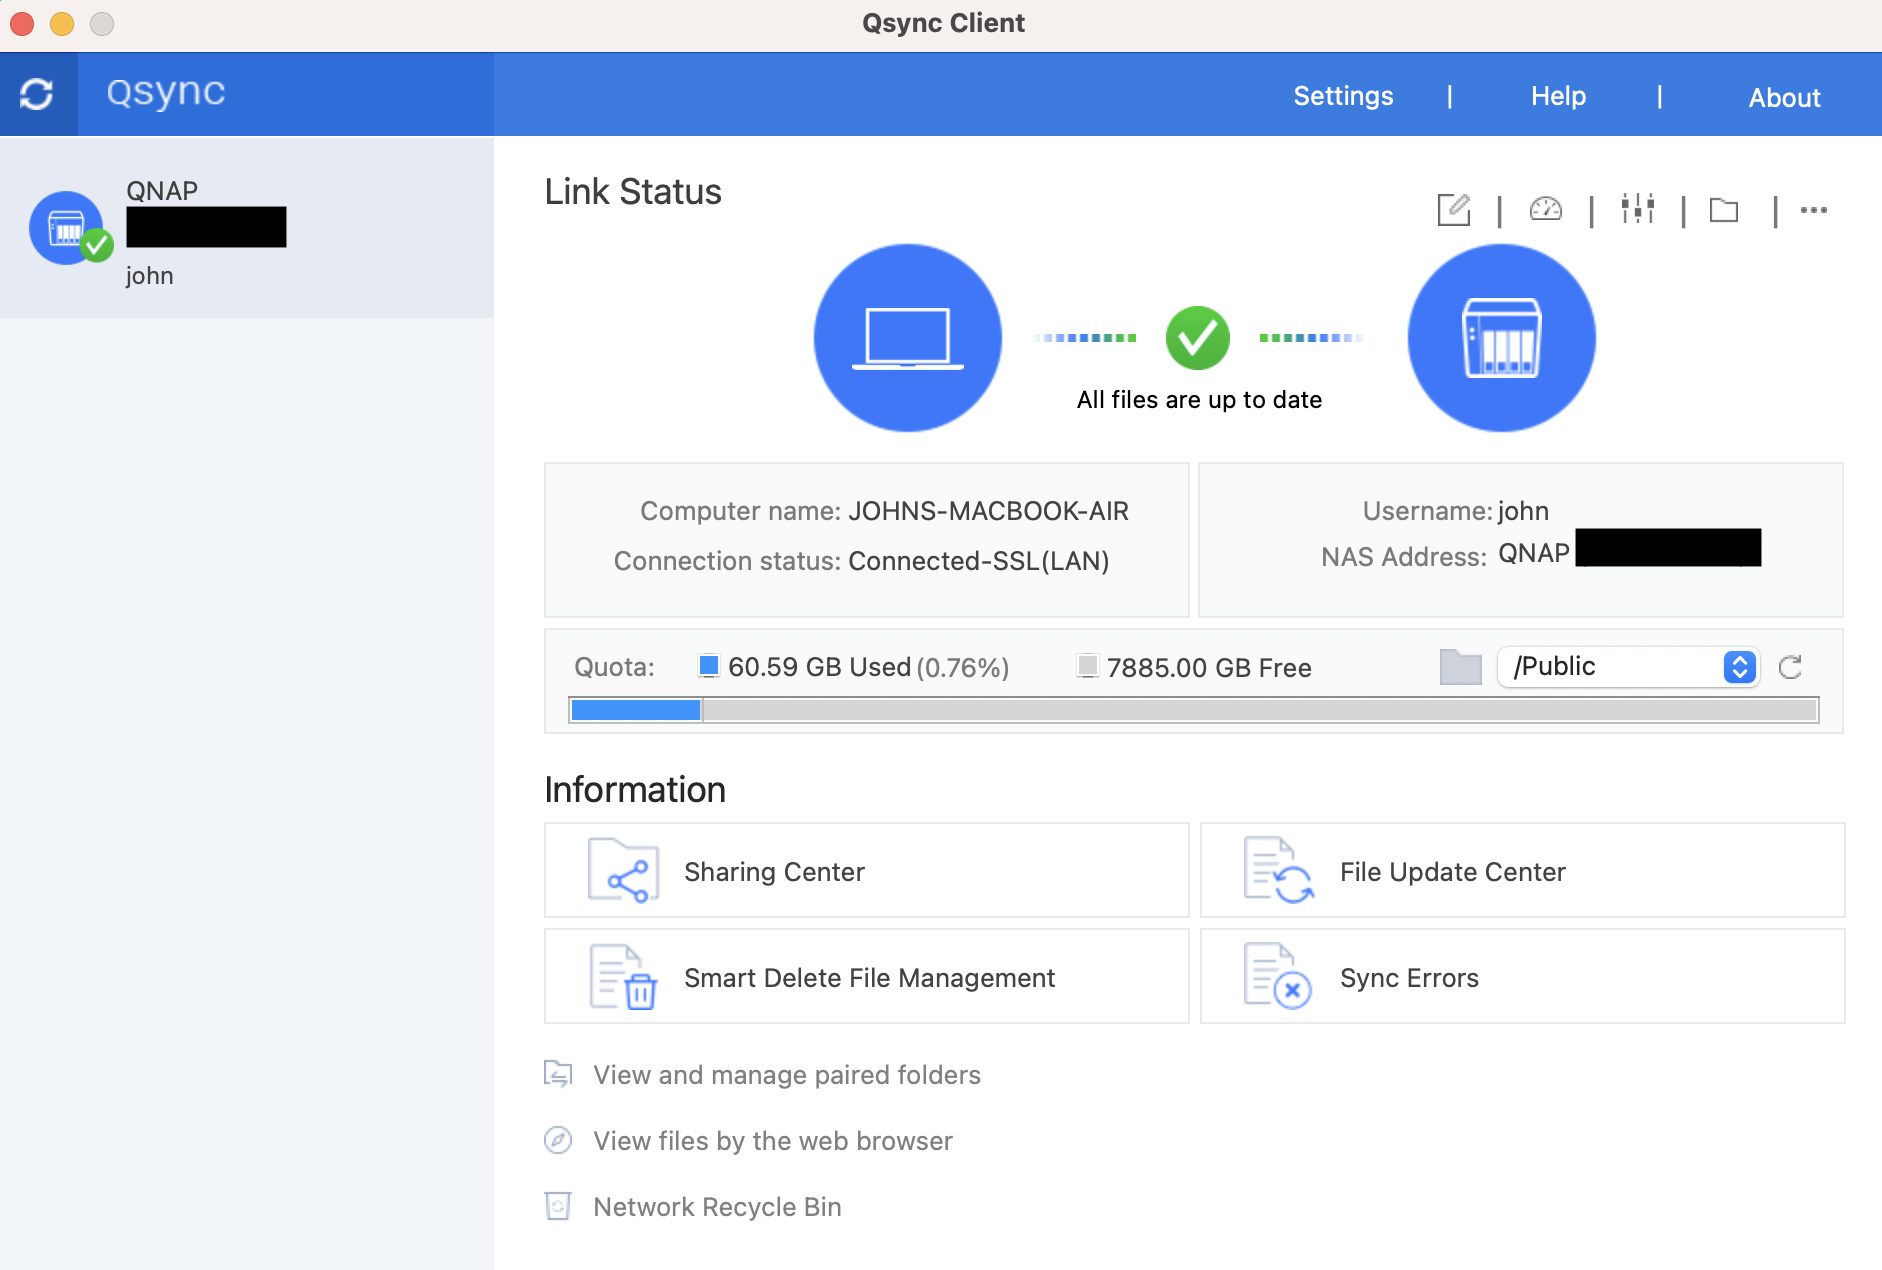Click the Qsync refresh logo icon
This screenshot has width=1882, height=1270.
[x=38, y=93]
